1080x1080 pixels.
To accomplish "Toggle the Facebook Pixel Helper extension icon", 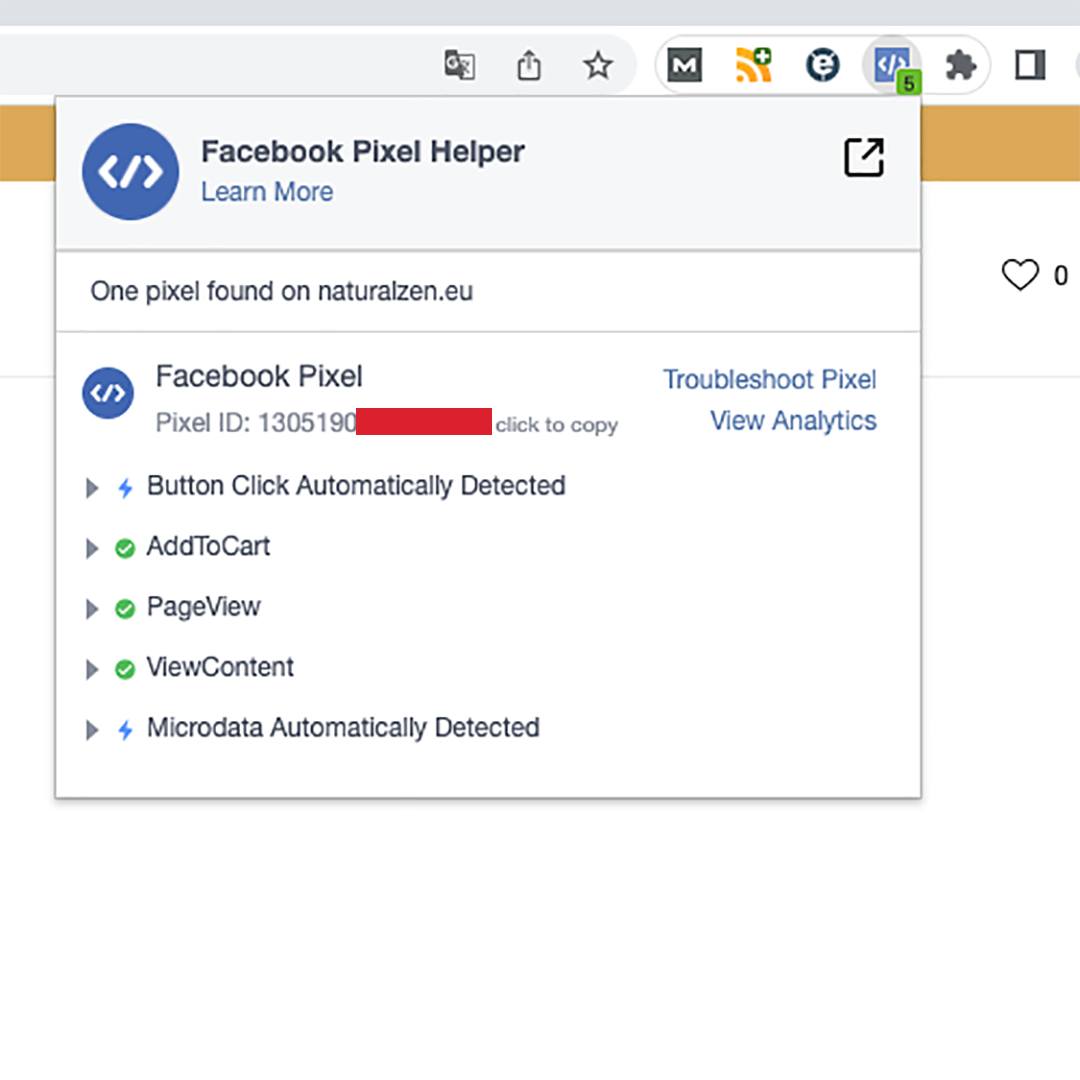I will coord(893,65).
